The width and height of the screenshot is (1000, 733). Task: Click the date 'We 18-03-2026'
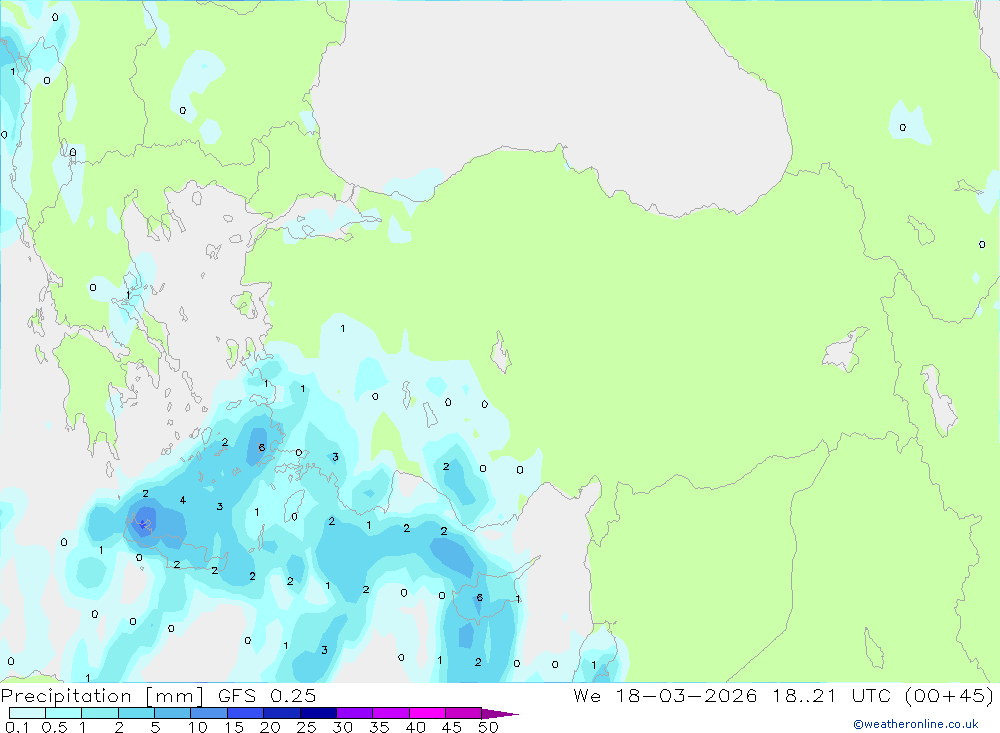pyautogui.click(x=665, y=696)
